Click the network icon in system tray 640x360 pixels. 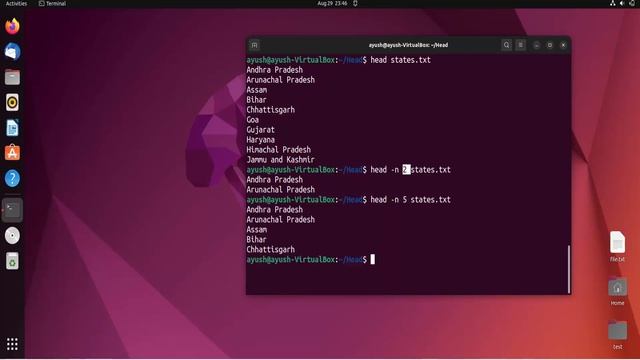pyautogui.click(x=612, y=3)
